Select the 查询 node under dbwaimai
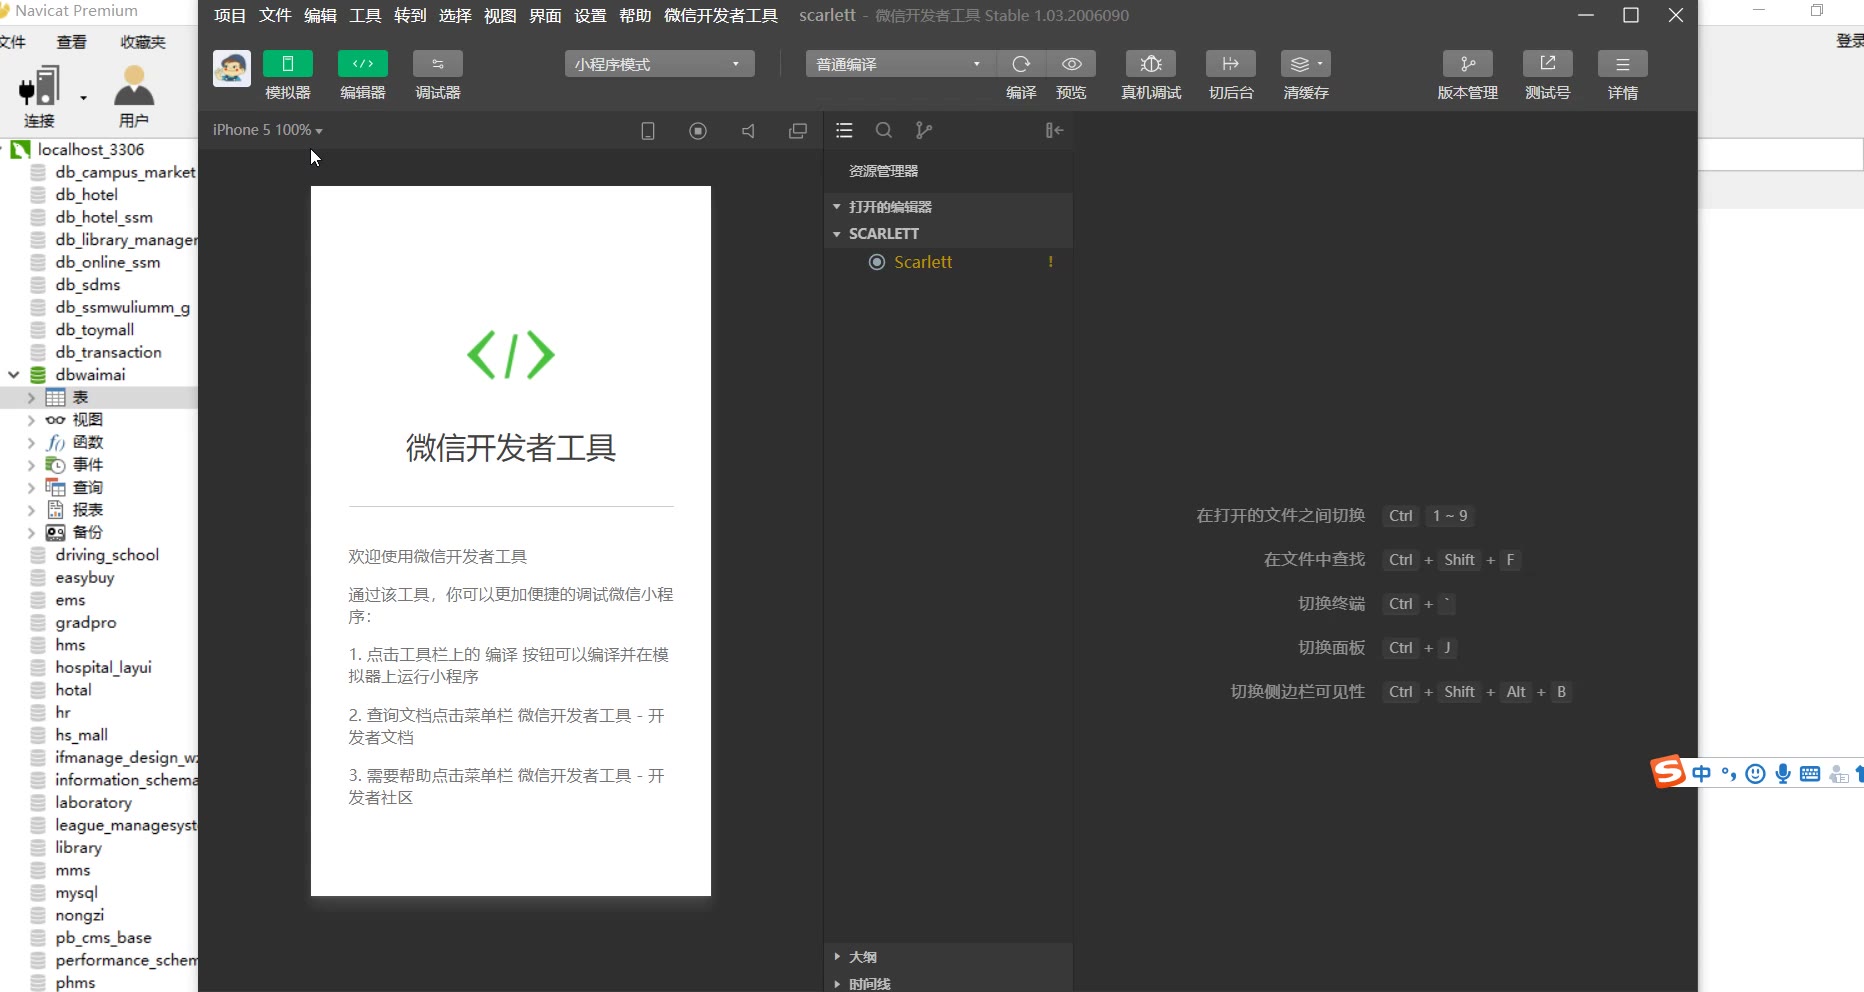This screenshot has height=992, width=1864. pyautogui.click(x=87, y=488)
